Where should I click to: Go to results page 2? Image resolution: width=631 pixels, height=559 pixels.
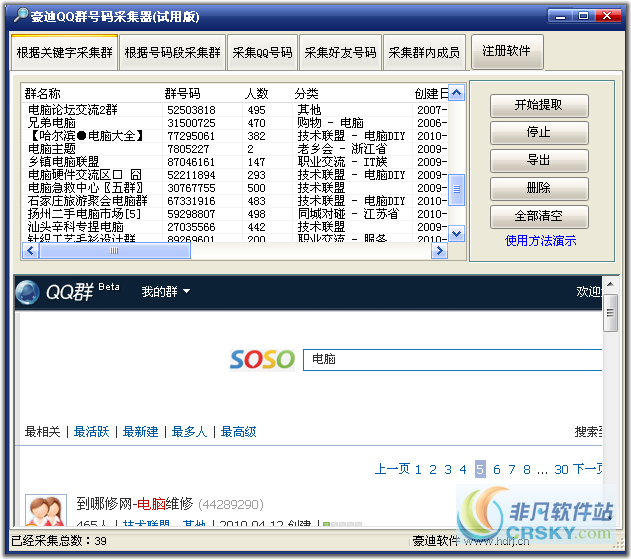433,469
